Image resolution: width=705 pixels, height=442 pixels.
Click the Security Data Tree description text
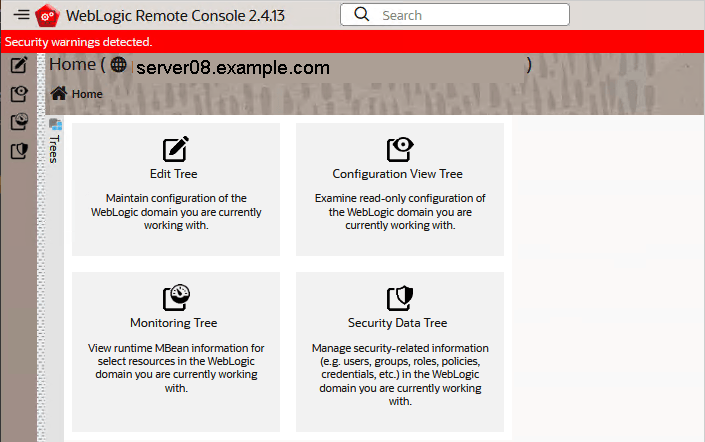click(x=400, y=375)
